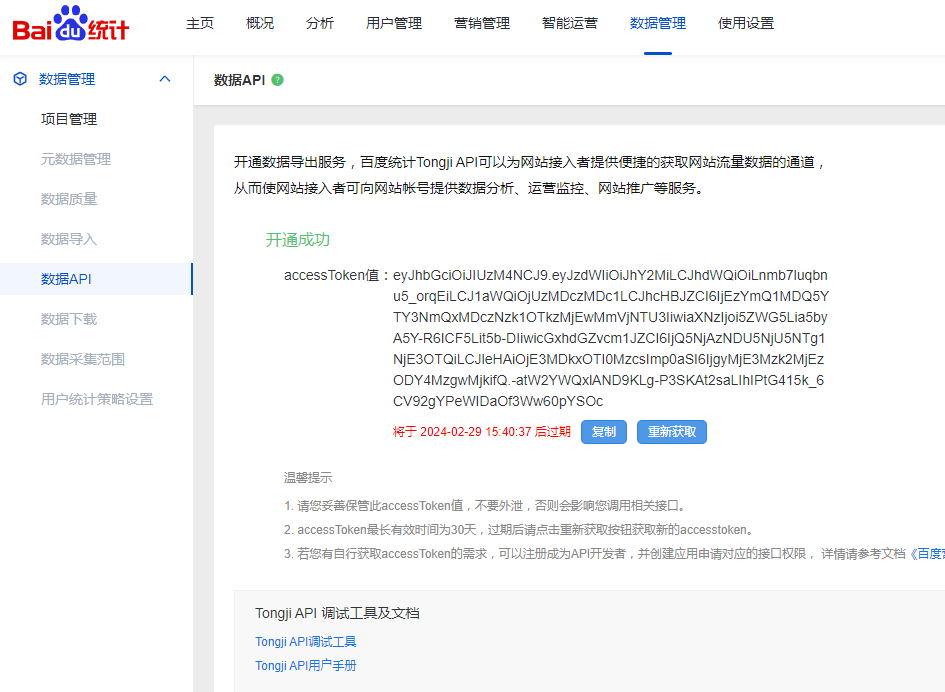Collapse the 数据管理 sidebar section
The image size is (945, 692).
click(165, 79)
